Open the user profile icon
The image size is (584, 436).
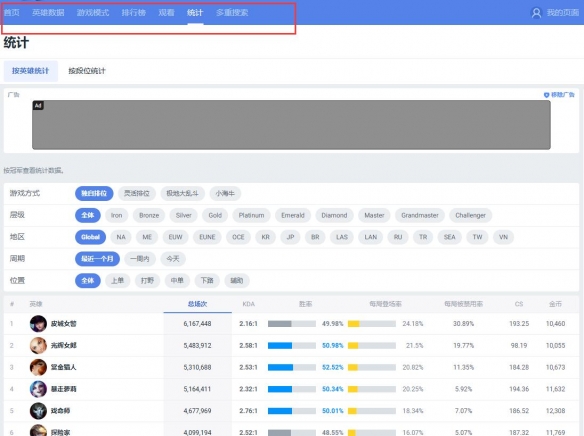tap(536, 13)
